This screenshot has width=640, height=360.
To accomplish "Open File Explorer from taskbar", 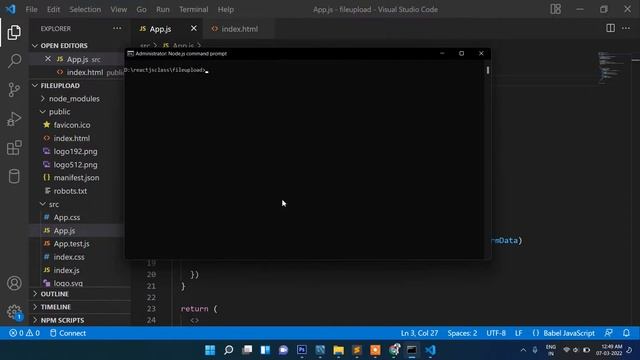I will pyautogui.click(x=338, y=350).
